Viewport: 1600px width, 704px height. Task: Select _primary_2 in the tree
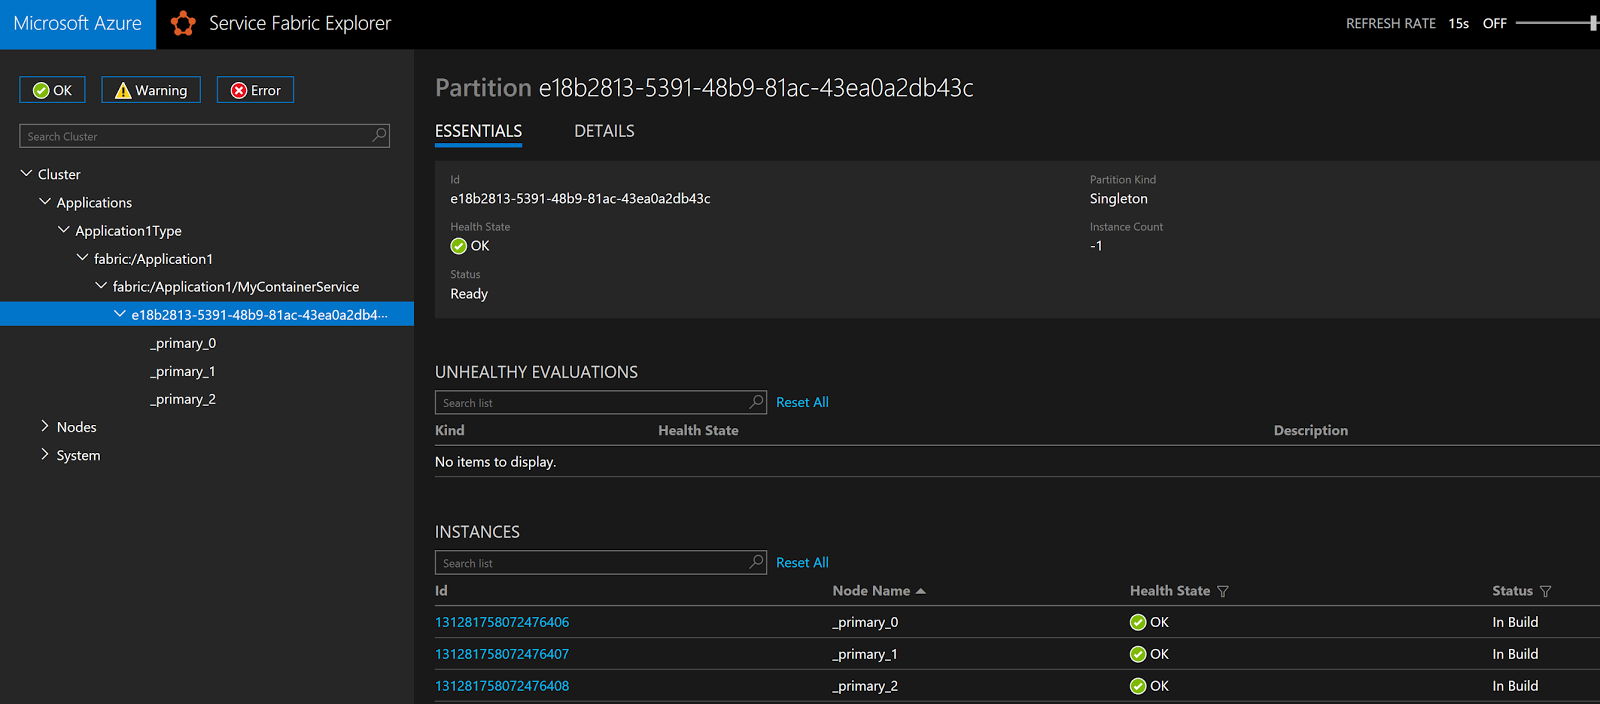pos(183,399)
